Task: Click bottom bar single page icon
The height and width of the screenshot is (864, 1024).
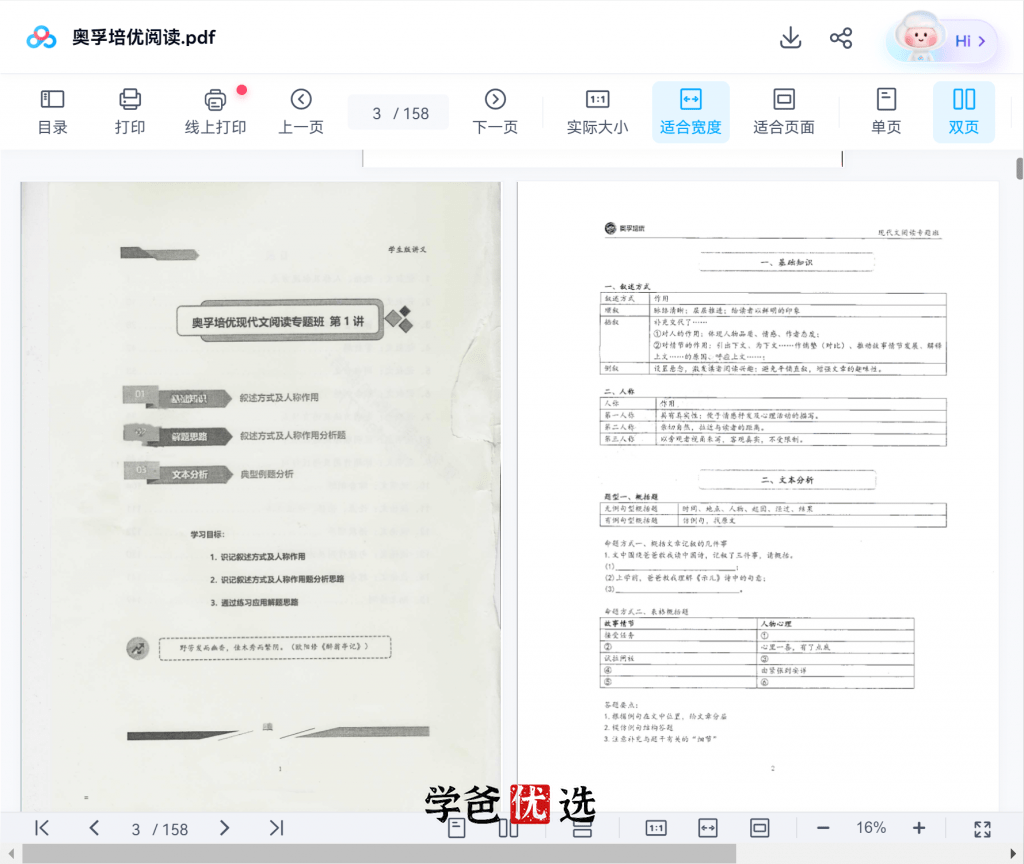Action: click(456, 828)
